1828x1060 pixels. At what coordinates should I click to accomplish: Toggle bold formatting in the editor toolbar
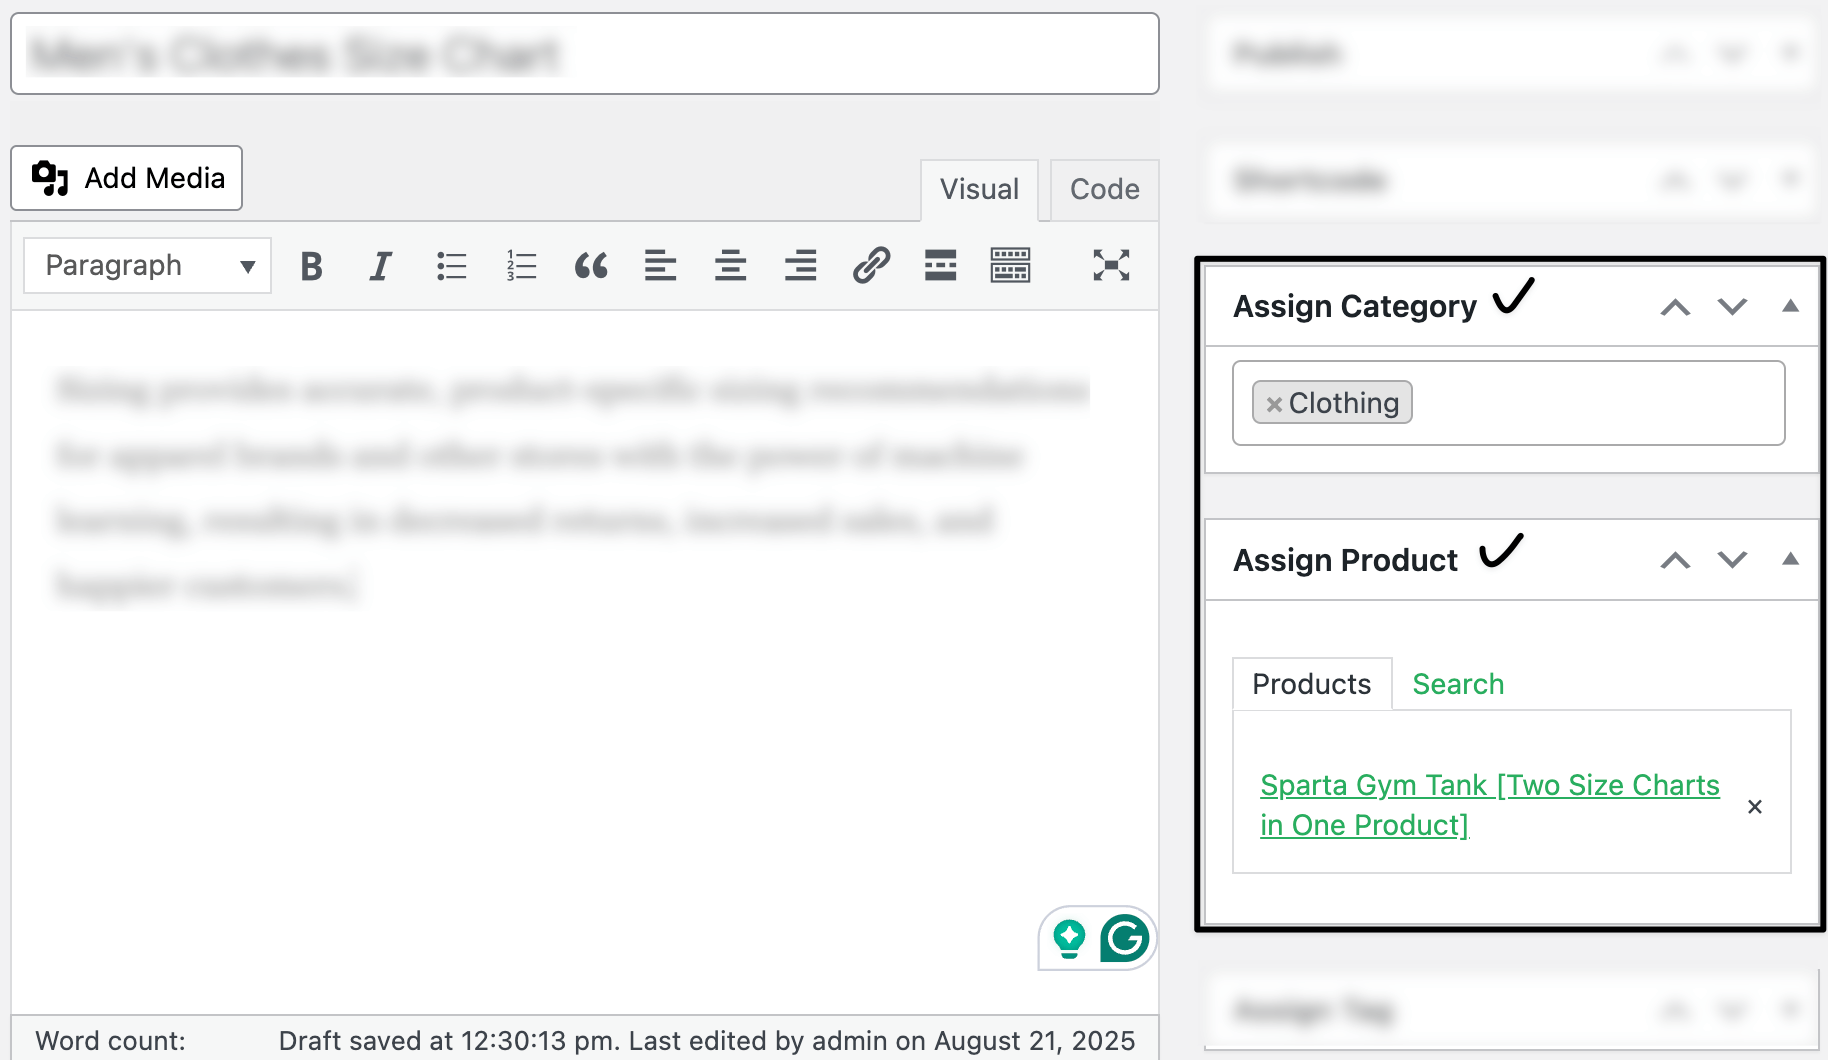tap(311, 265)
